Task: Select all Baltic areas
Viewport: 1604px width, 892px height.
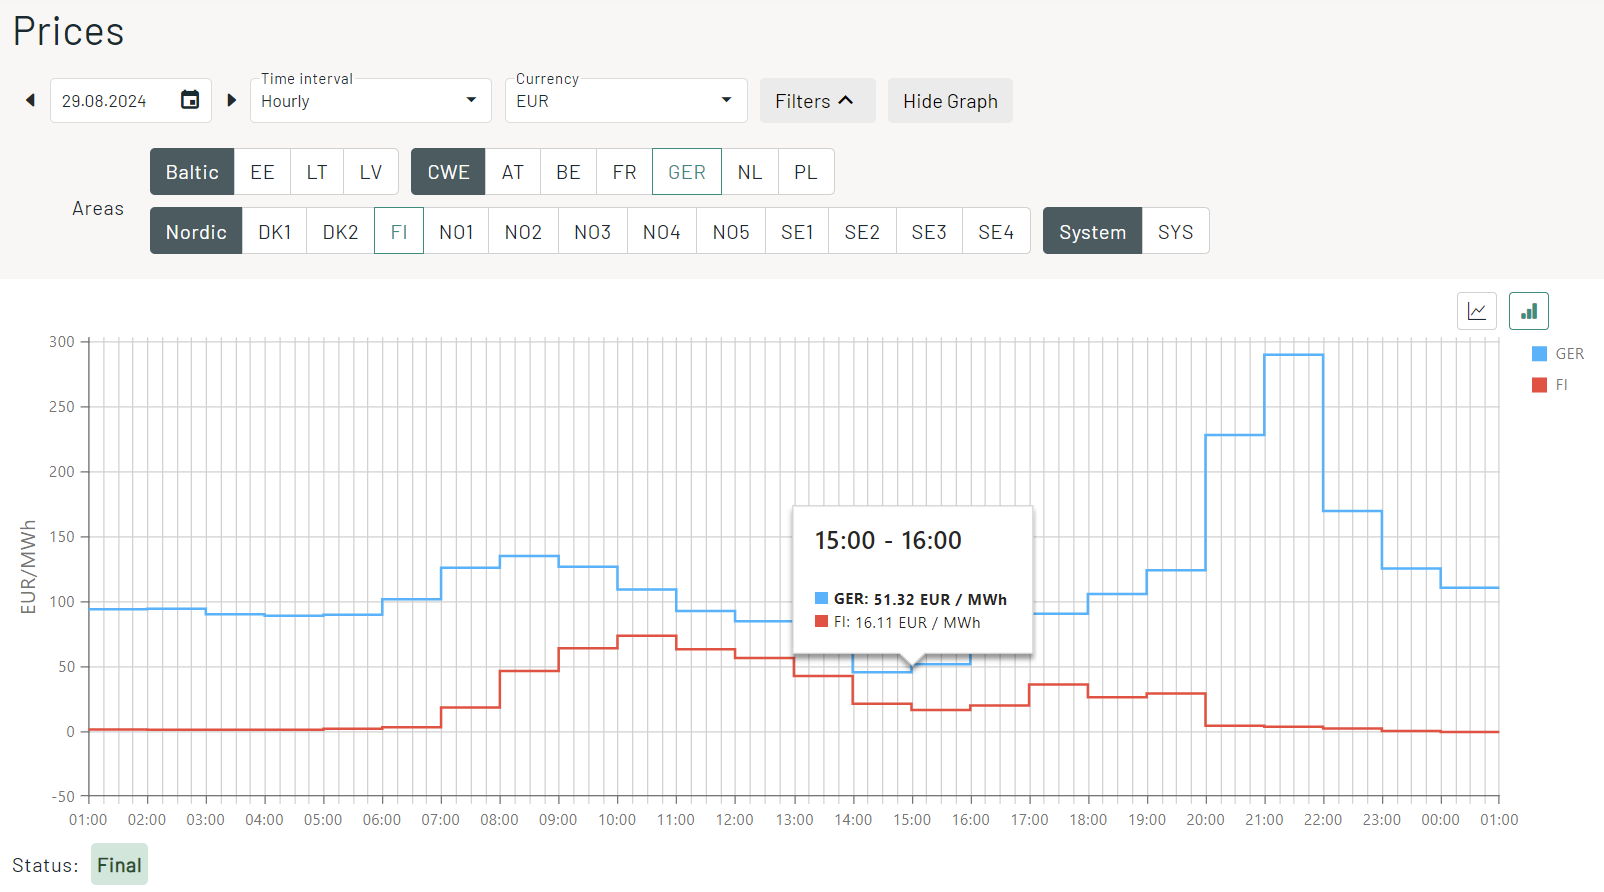Action: click(x=192, y=172)
